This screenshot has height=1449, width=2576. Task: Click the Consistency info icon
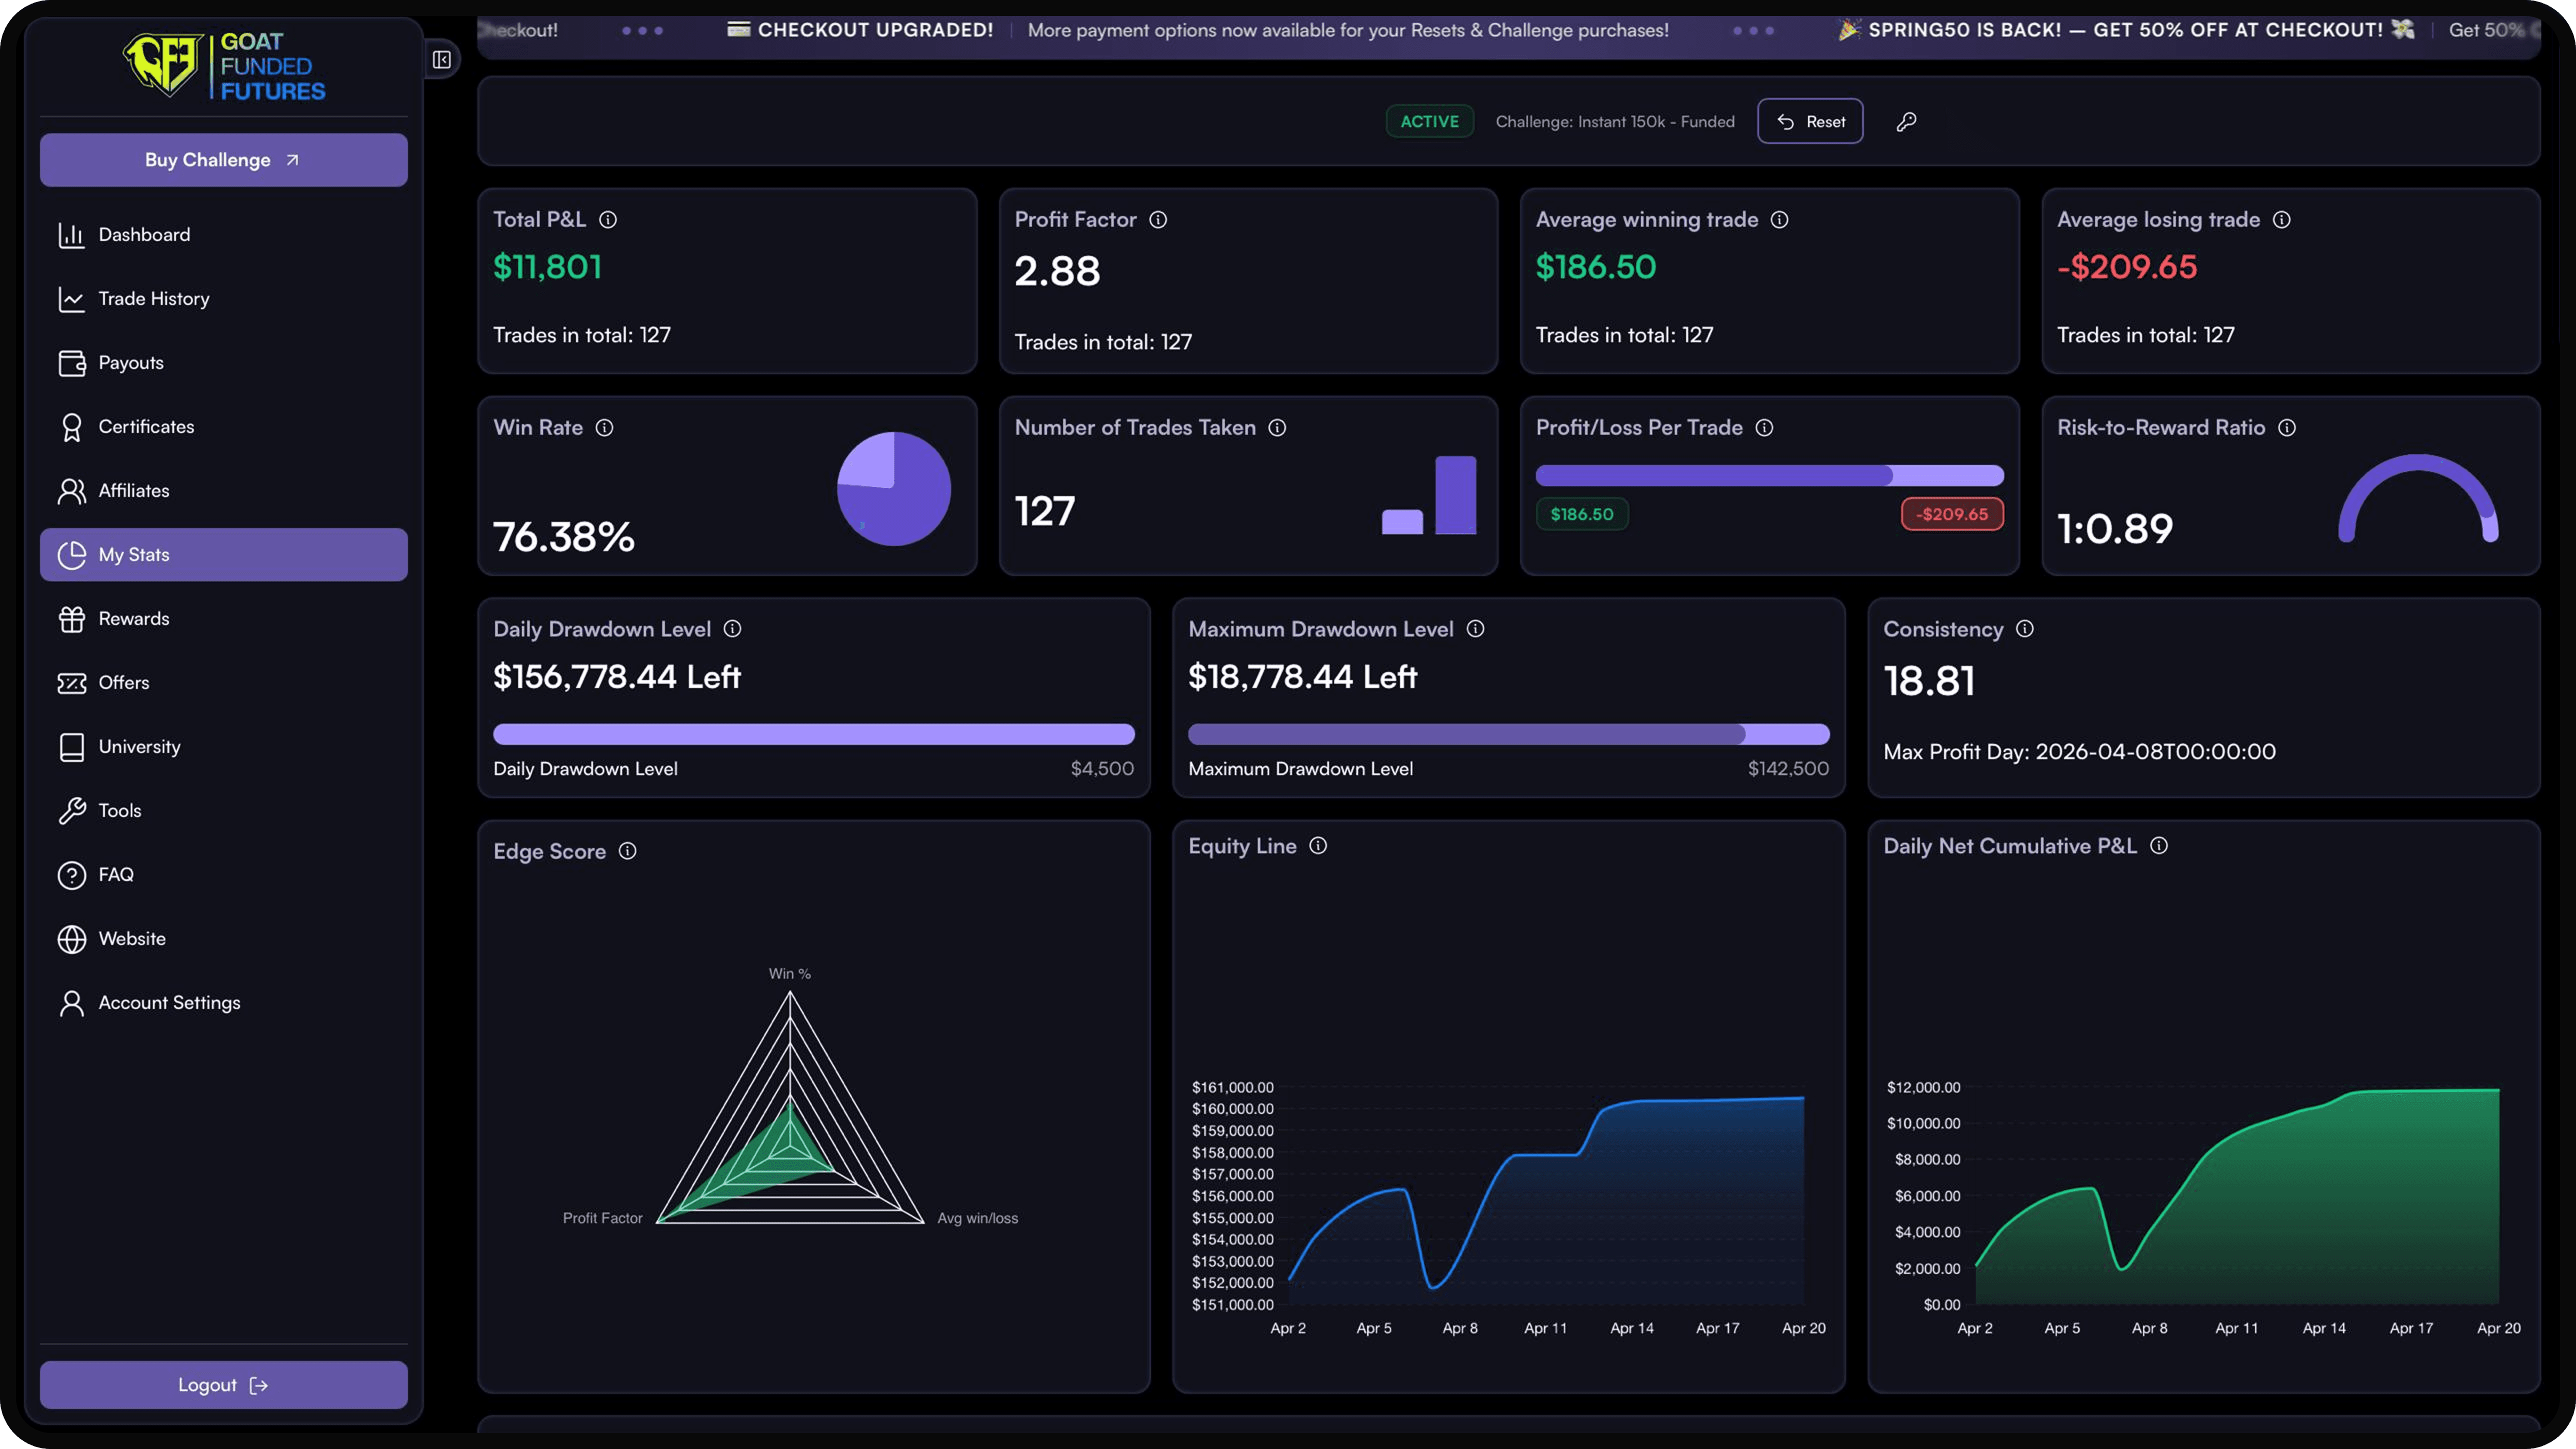(2025, 629)
